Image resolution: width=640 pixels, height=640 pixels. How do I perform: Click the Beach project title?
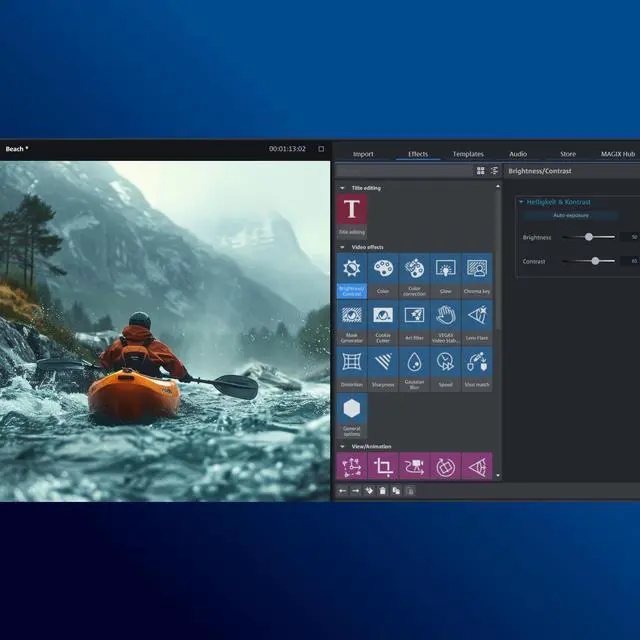pos(17,149)
